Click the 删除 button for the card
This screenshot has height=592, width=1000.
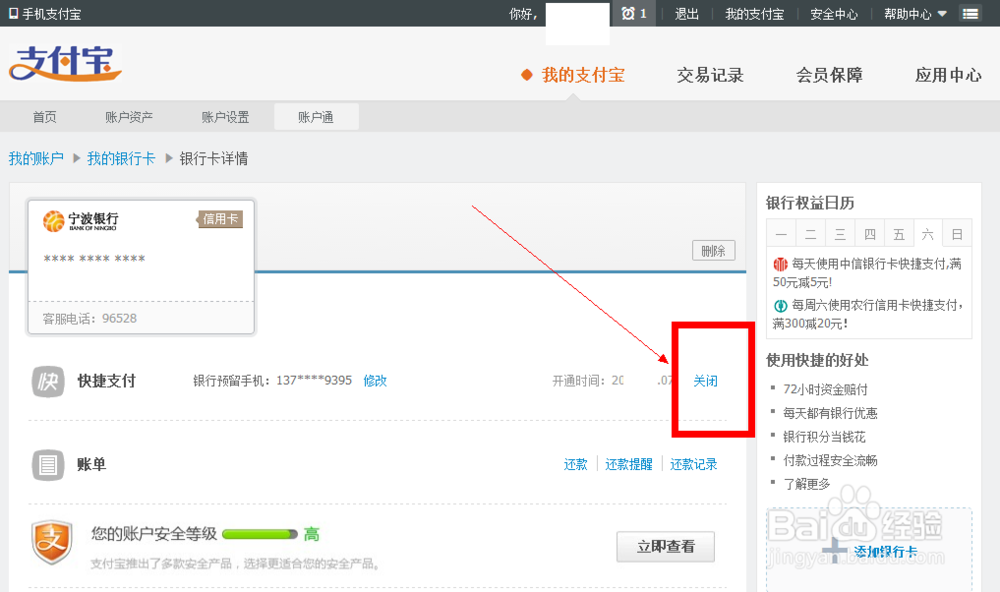click(714, 251)
